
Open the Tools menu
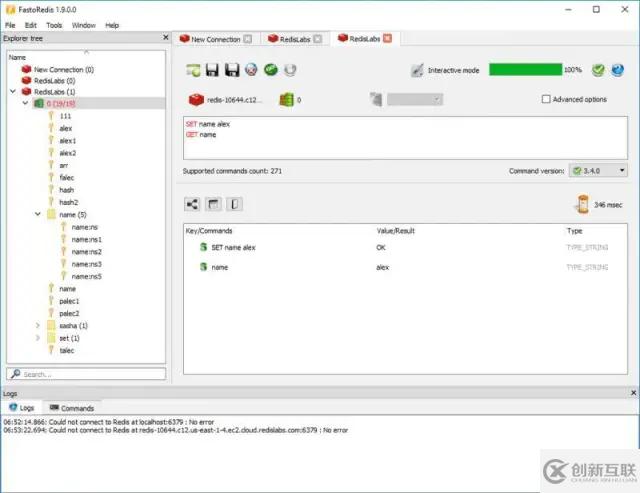pos(54,25)
